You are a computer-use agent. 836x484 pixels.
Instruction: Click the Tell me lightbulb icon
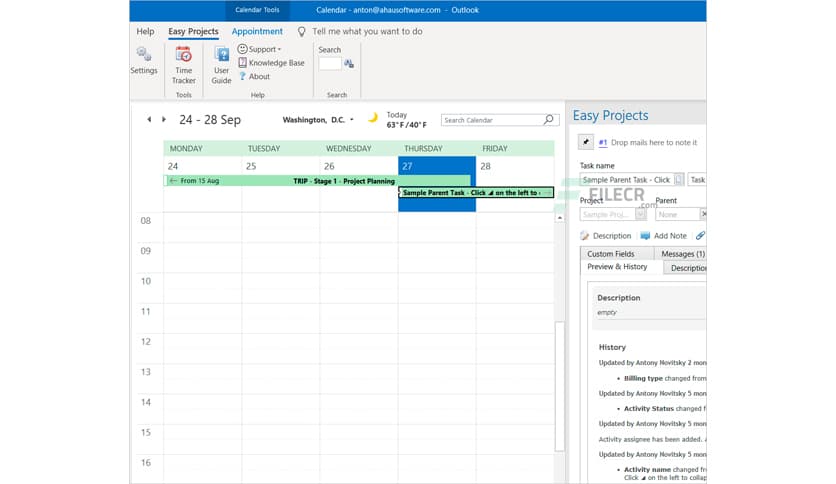[302, 32]
